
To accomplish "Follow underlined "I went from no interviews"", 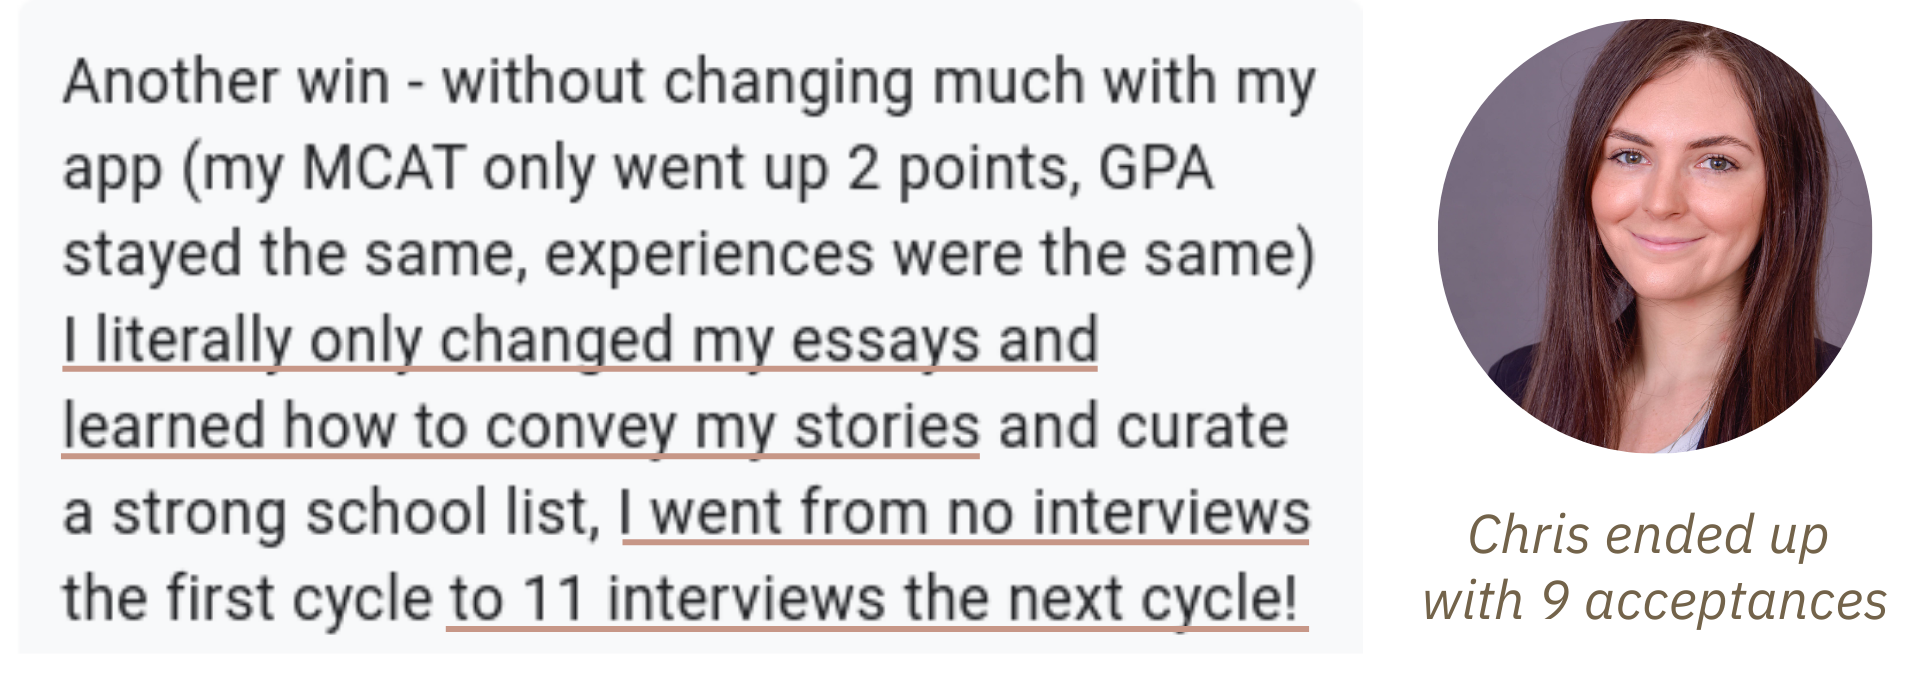I will click(x=965, y=514).
